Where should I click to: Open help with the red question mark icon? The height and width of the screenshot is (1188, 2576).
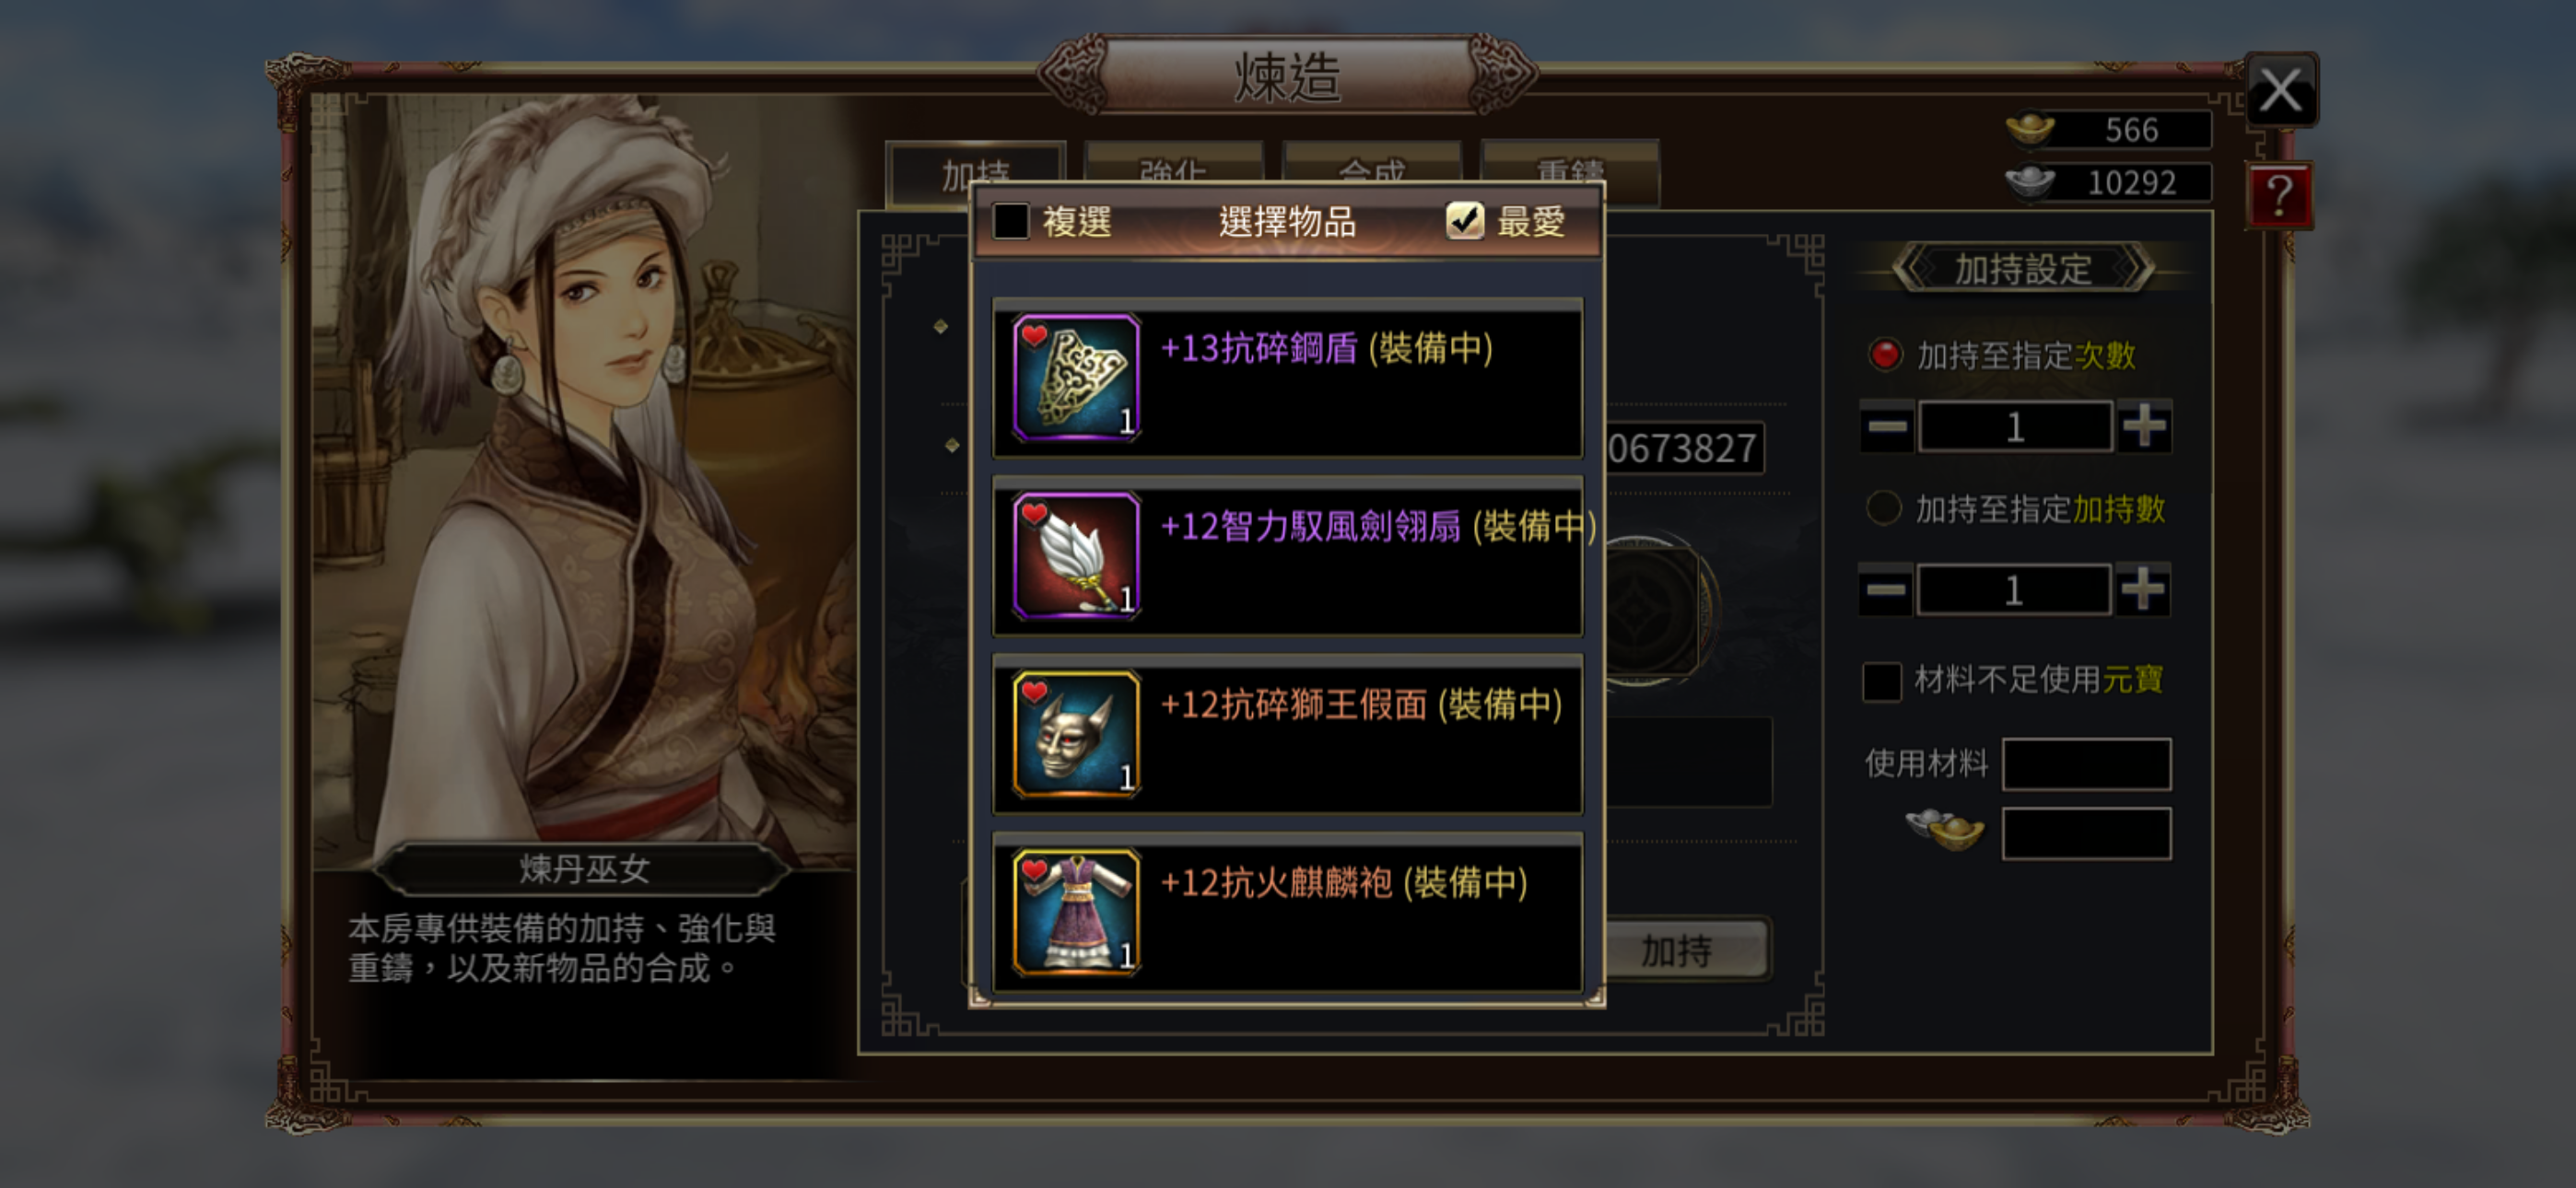point(2279,195)
